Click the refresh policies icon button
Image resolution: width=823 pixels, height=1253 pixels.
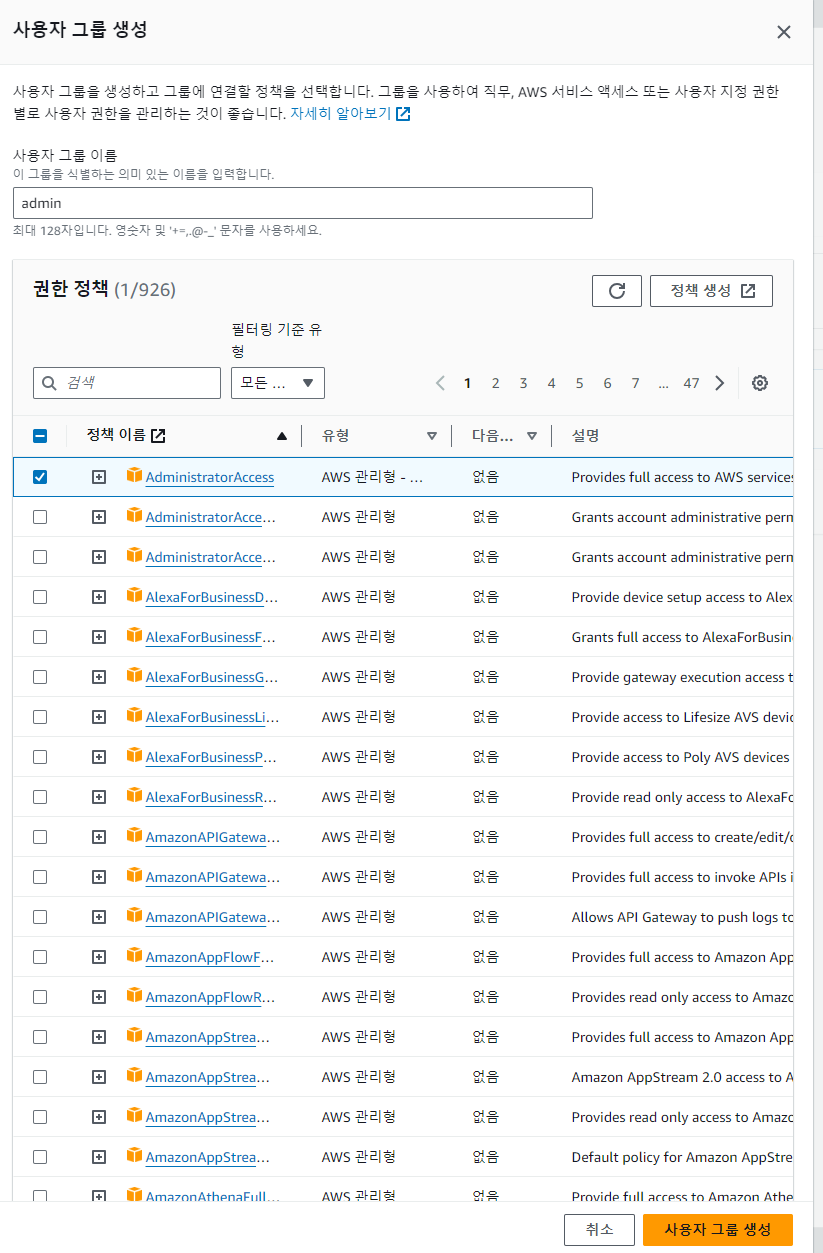[617, 291]
